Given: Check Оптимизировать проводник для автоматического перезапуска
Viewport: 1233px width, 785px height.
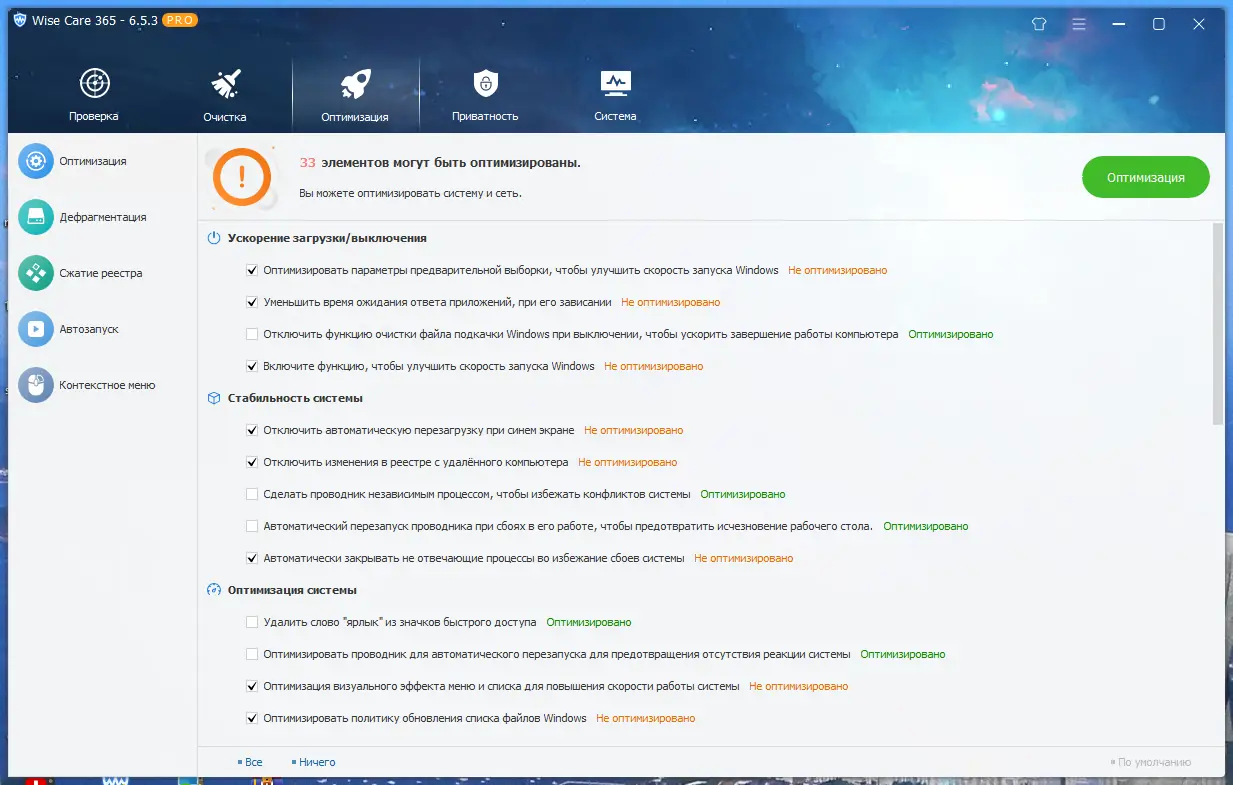Looking at the screenshot, I should (252, 654).
